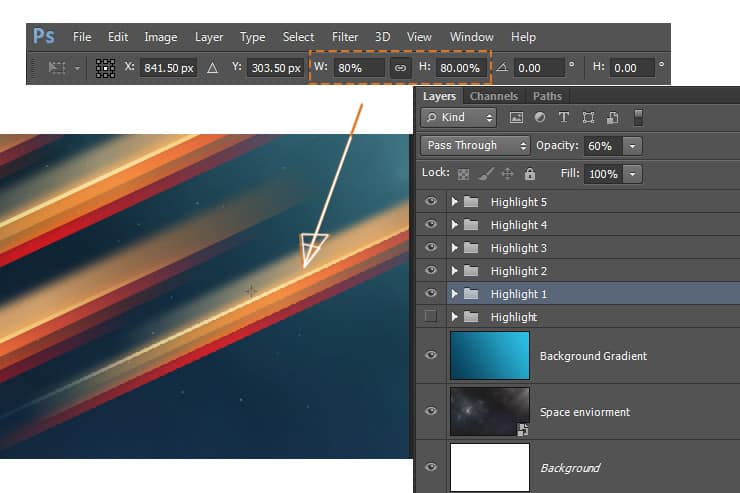740x493 pixels.
Task: Switch to the Channels tab
Action: pos(494,96)
